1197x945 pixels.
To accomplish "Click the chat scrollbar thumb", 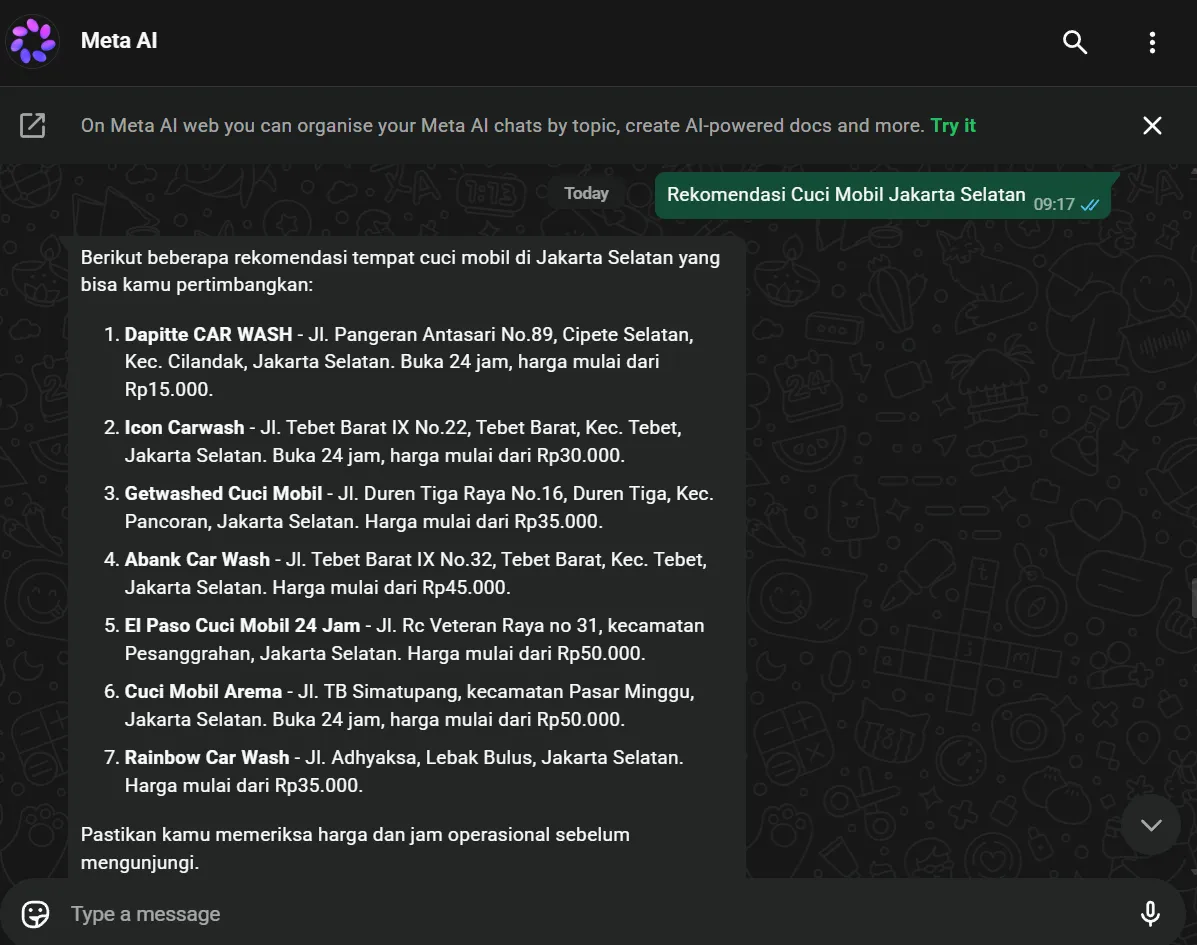I will click(x=1193, y=598).
